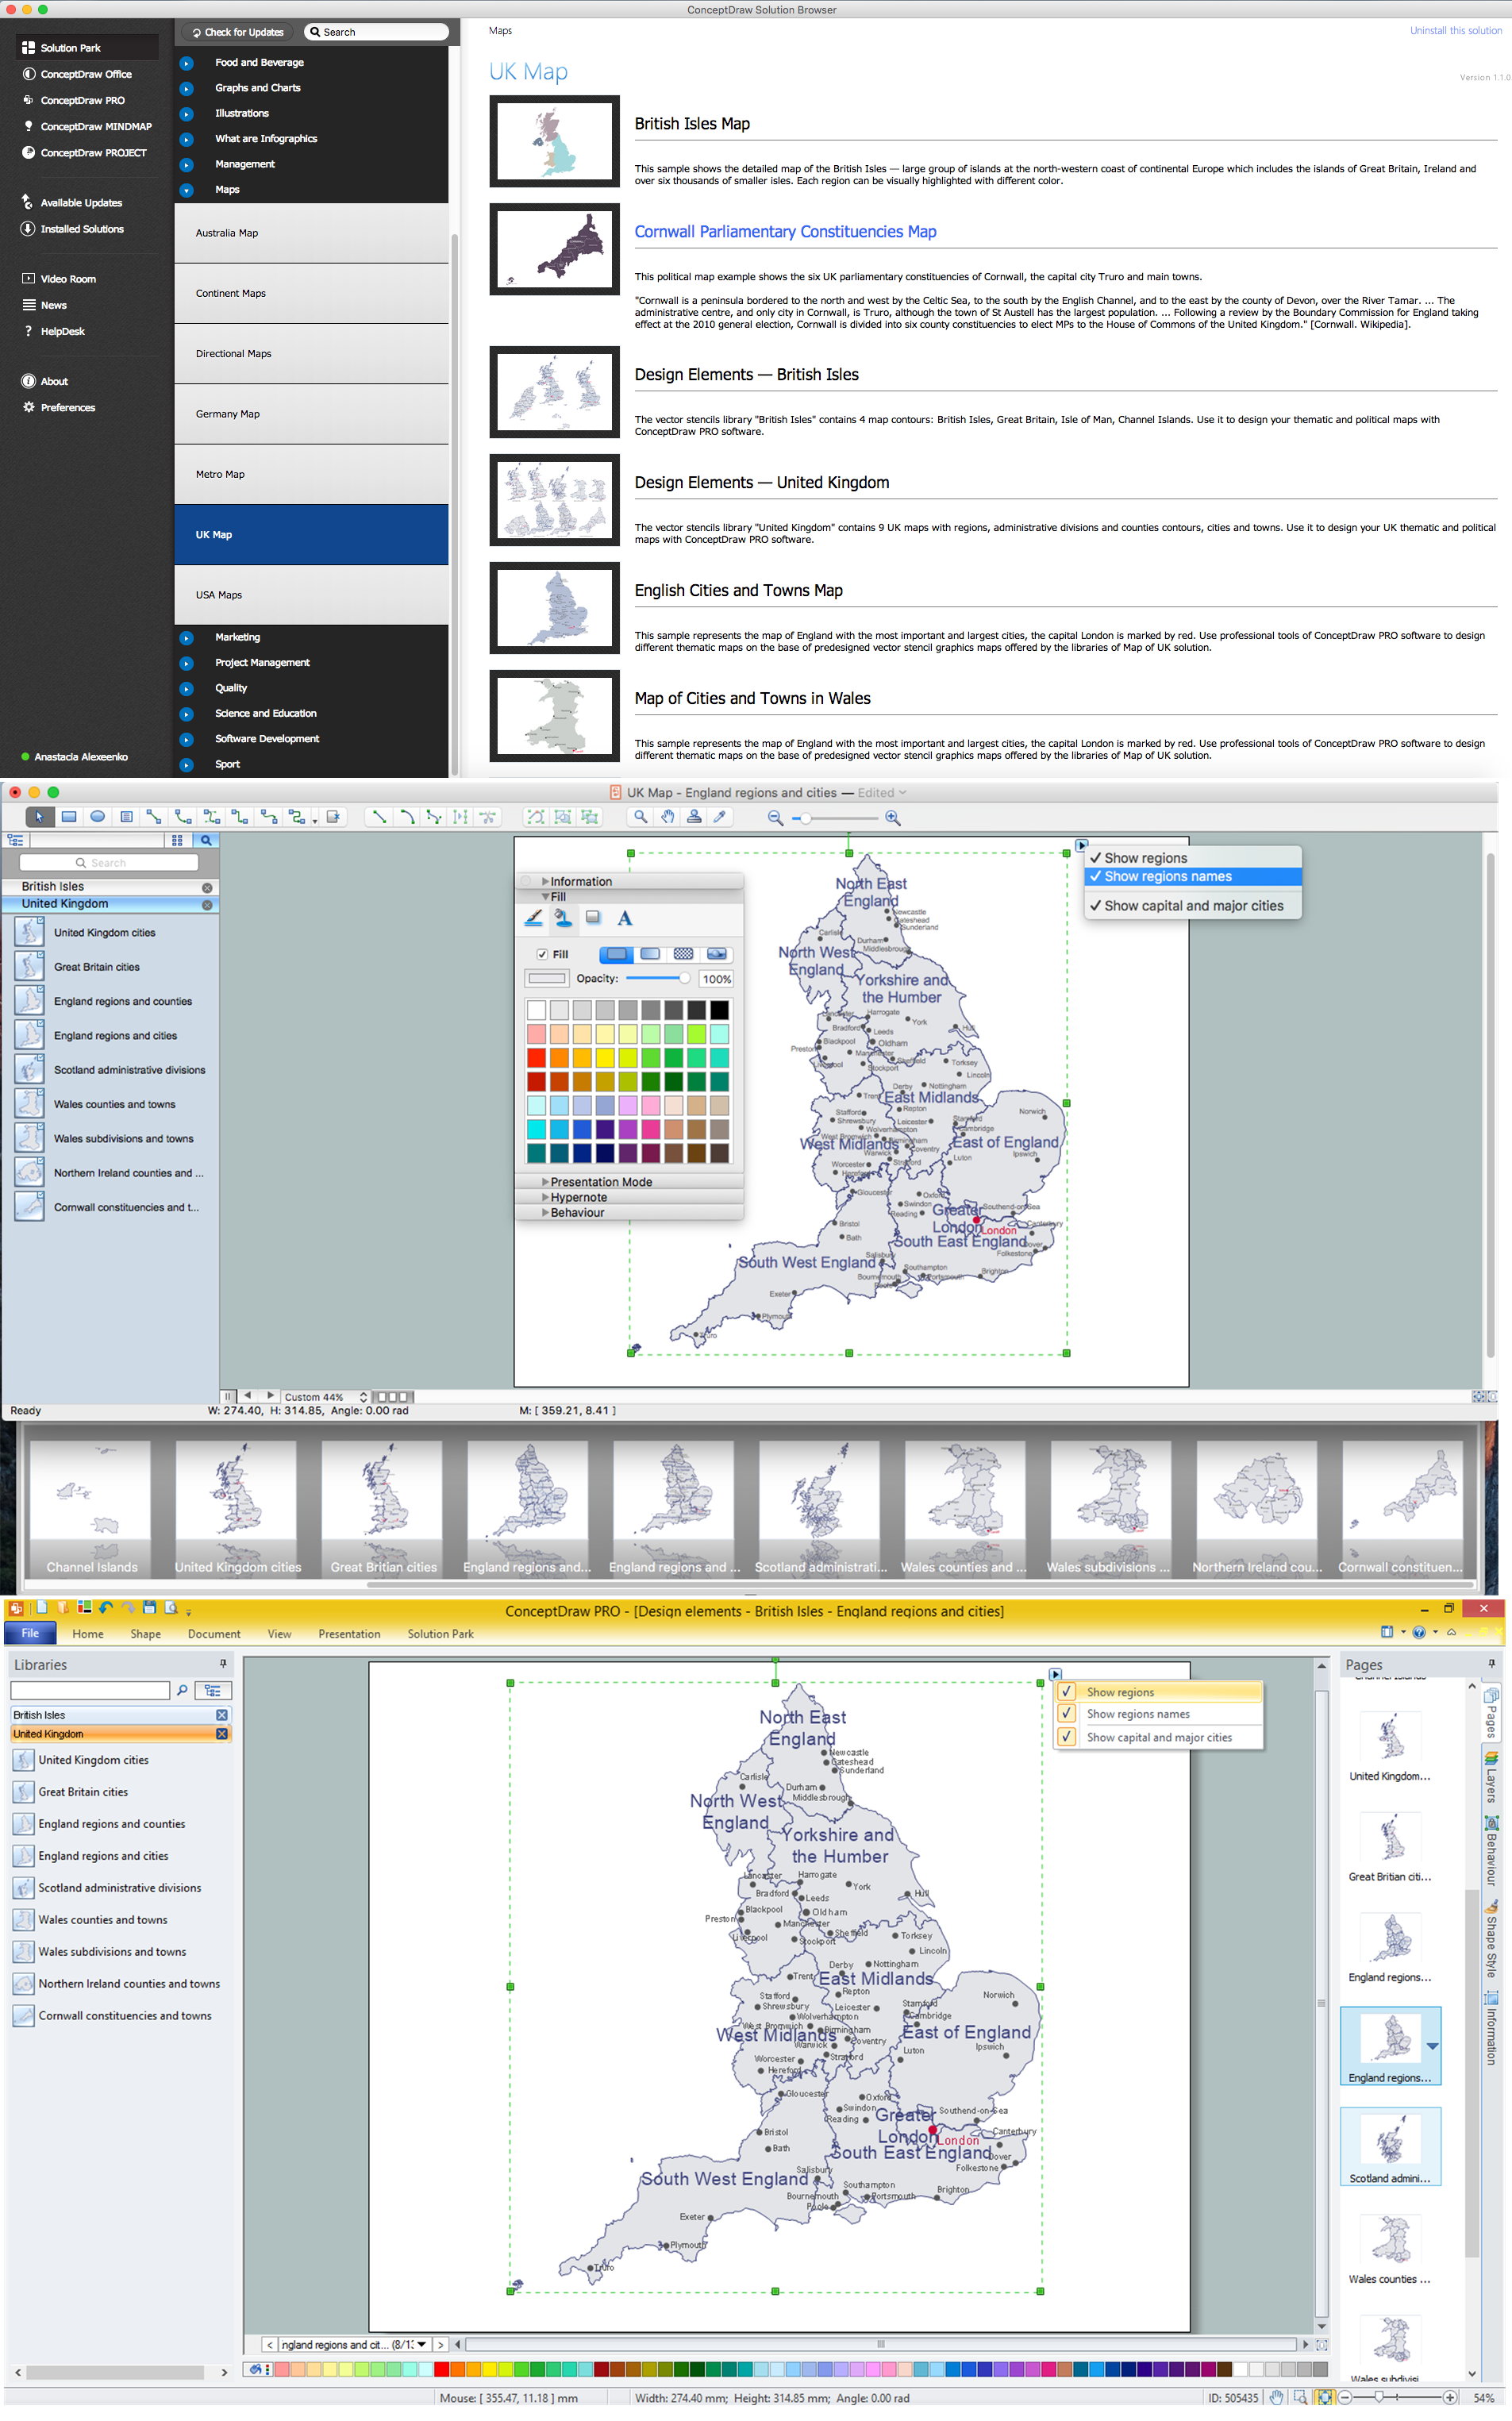This screenshot has height=2421, width=1512.
Task: Select the rectangle shape tool
Action: tap(69, 817)
